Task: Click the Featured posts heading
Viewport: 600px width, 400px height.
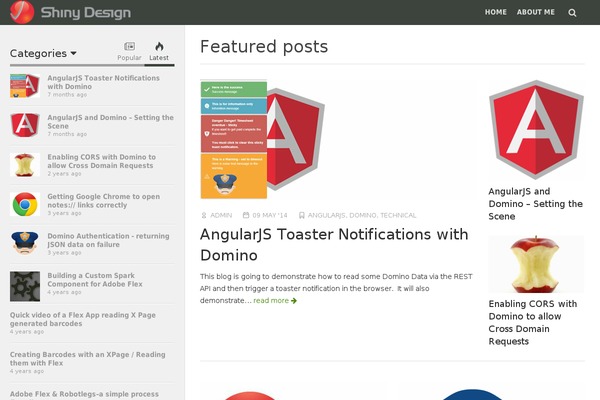Action: pyautogui.click(x=264, y=47)
